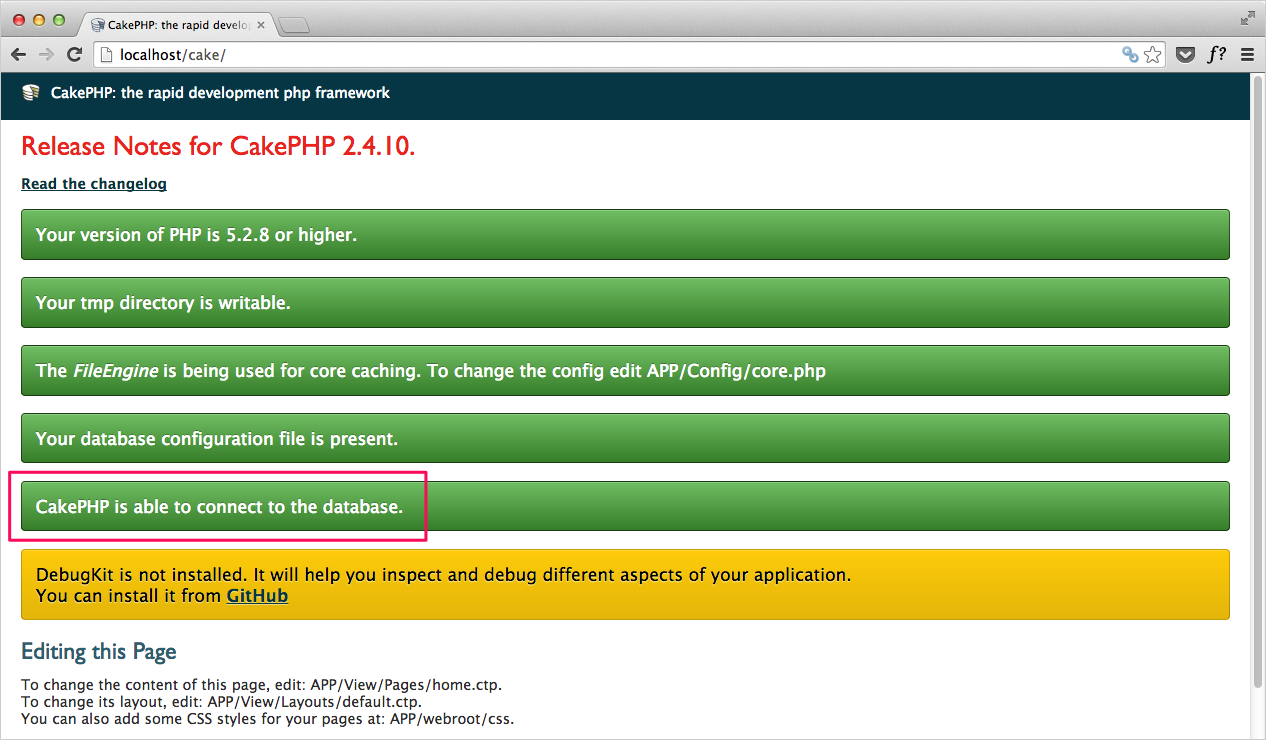Minimize the window with the yellow button
This screenshot has width=1266, height=740.
click(x=39, y=20)
